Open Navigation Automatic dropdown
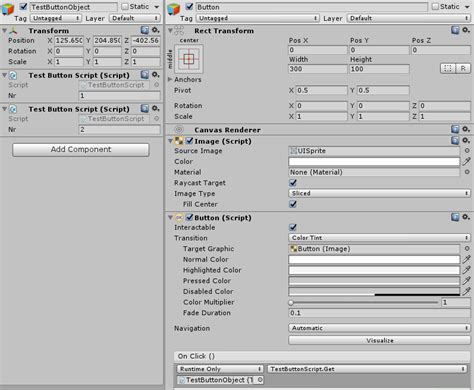474x390 pixels. tap(379, 328)
